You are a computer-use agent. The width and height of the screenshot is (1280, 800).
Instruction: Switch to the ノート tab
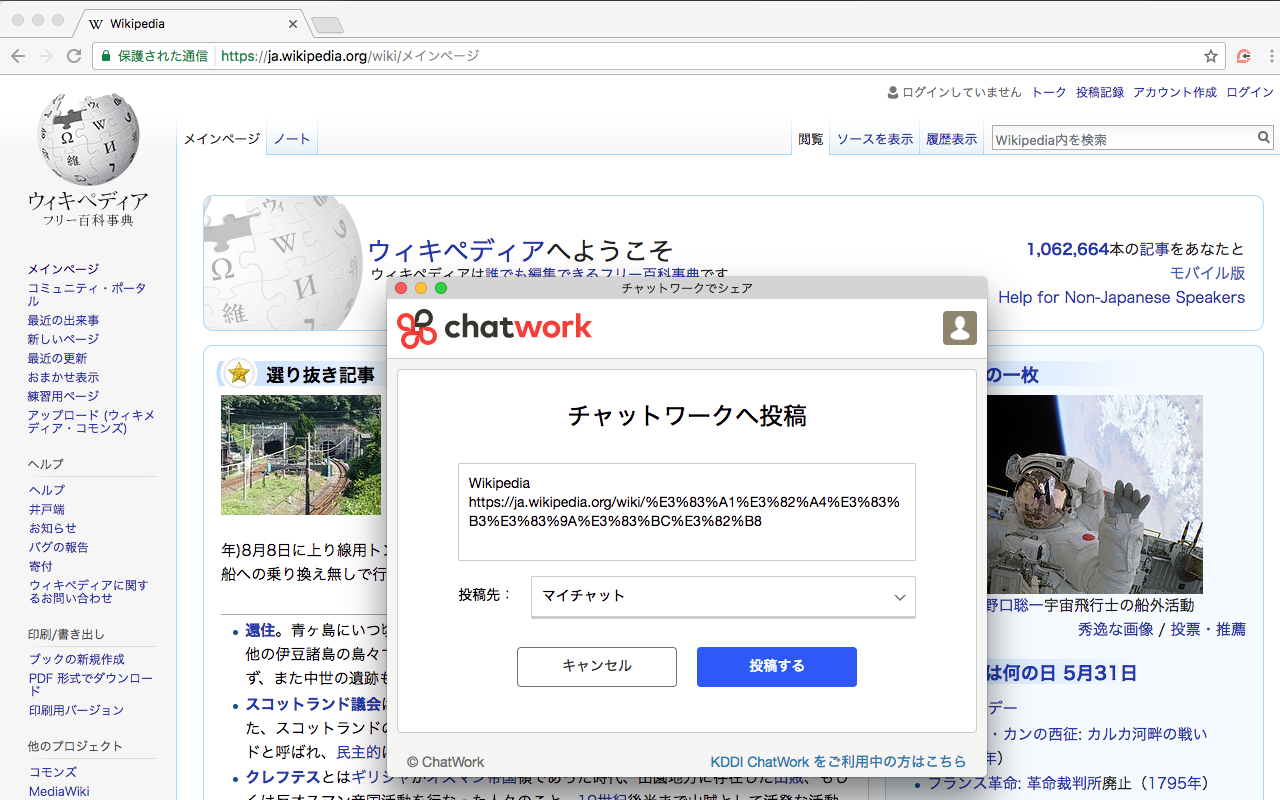click(292, 139)
